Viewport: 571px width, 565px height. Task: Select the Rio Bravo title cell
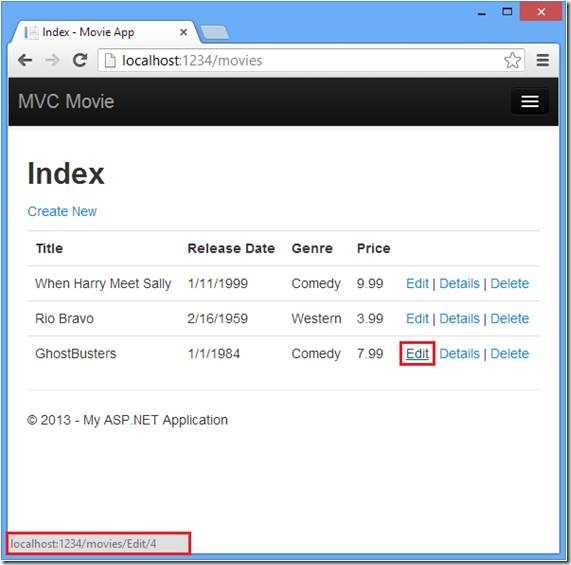pyautogui.click(x=64, y=319)
